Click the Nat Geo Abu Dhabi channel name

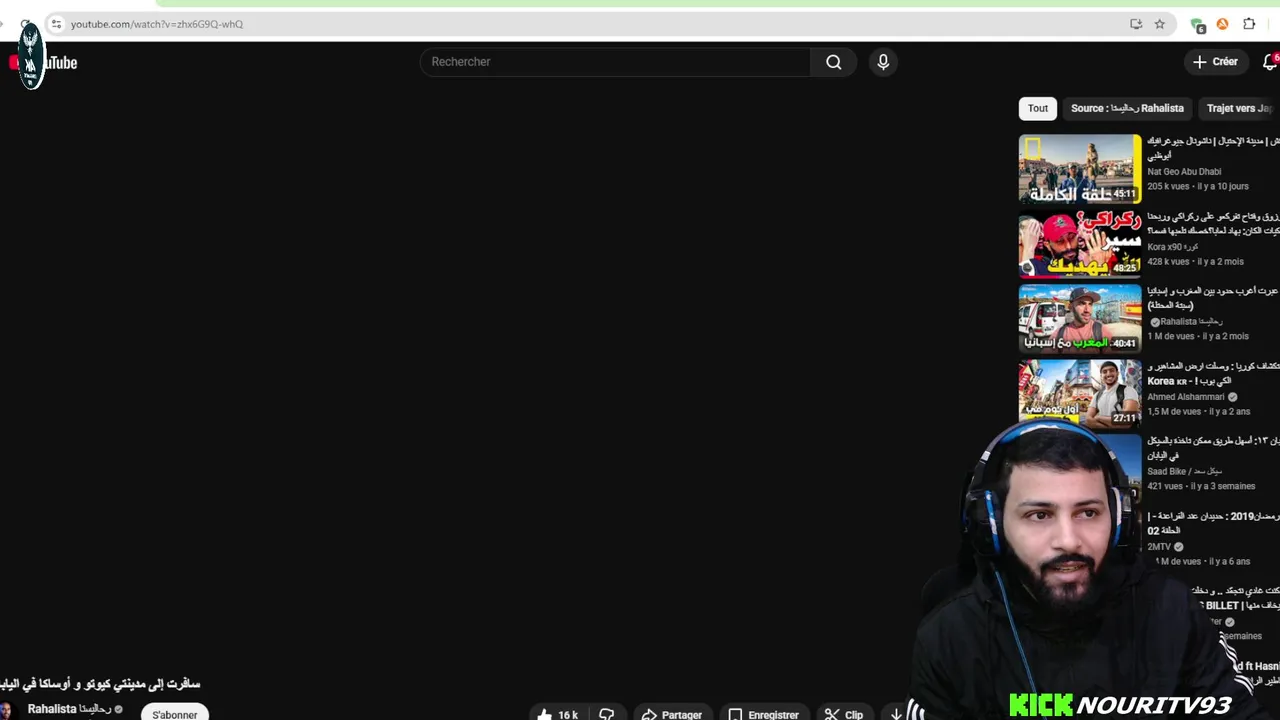pos(1184,171)
